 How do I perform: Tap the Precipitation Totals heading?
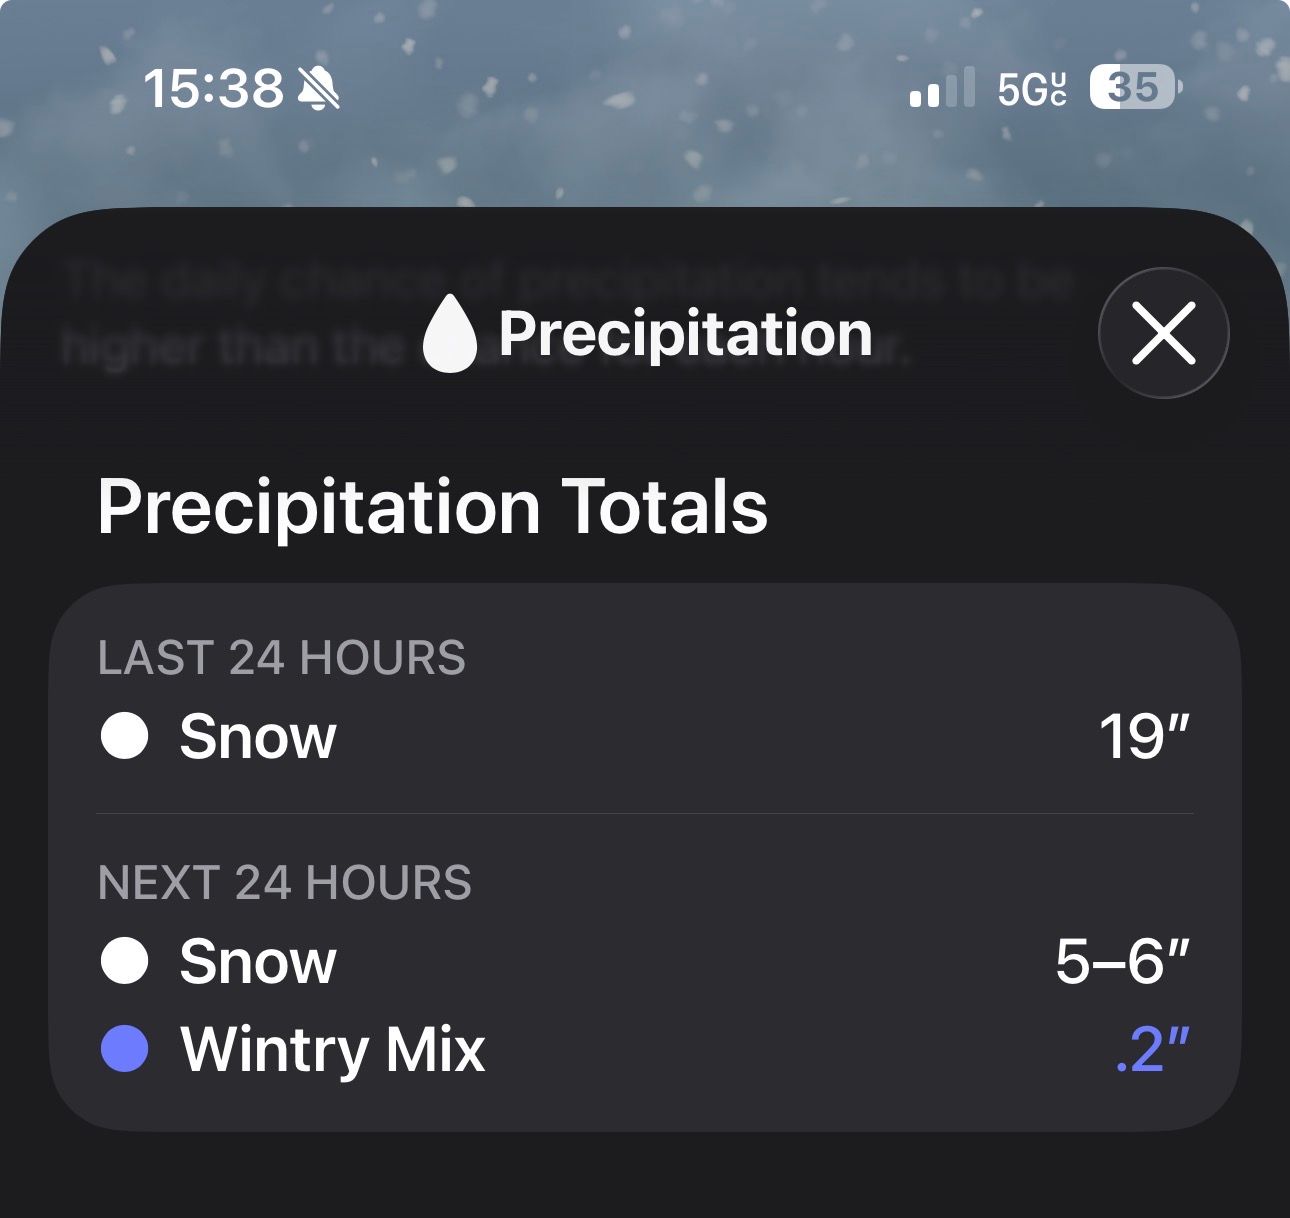pos(432,507)
